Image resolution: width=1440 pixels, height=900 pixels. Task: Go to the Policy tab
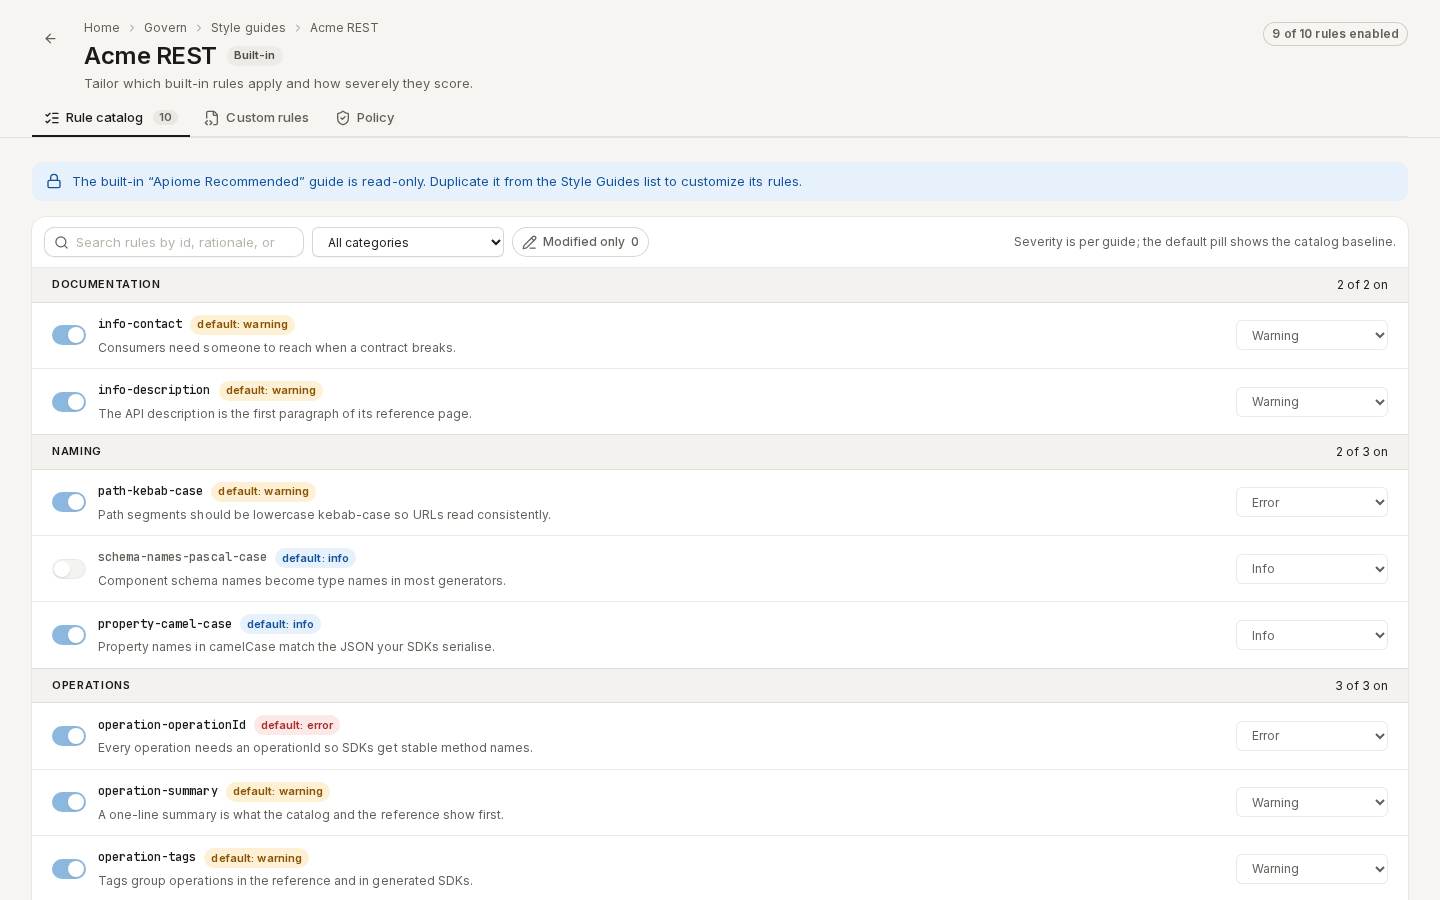click(365, 118)
